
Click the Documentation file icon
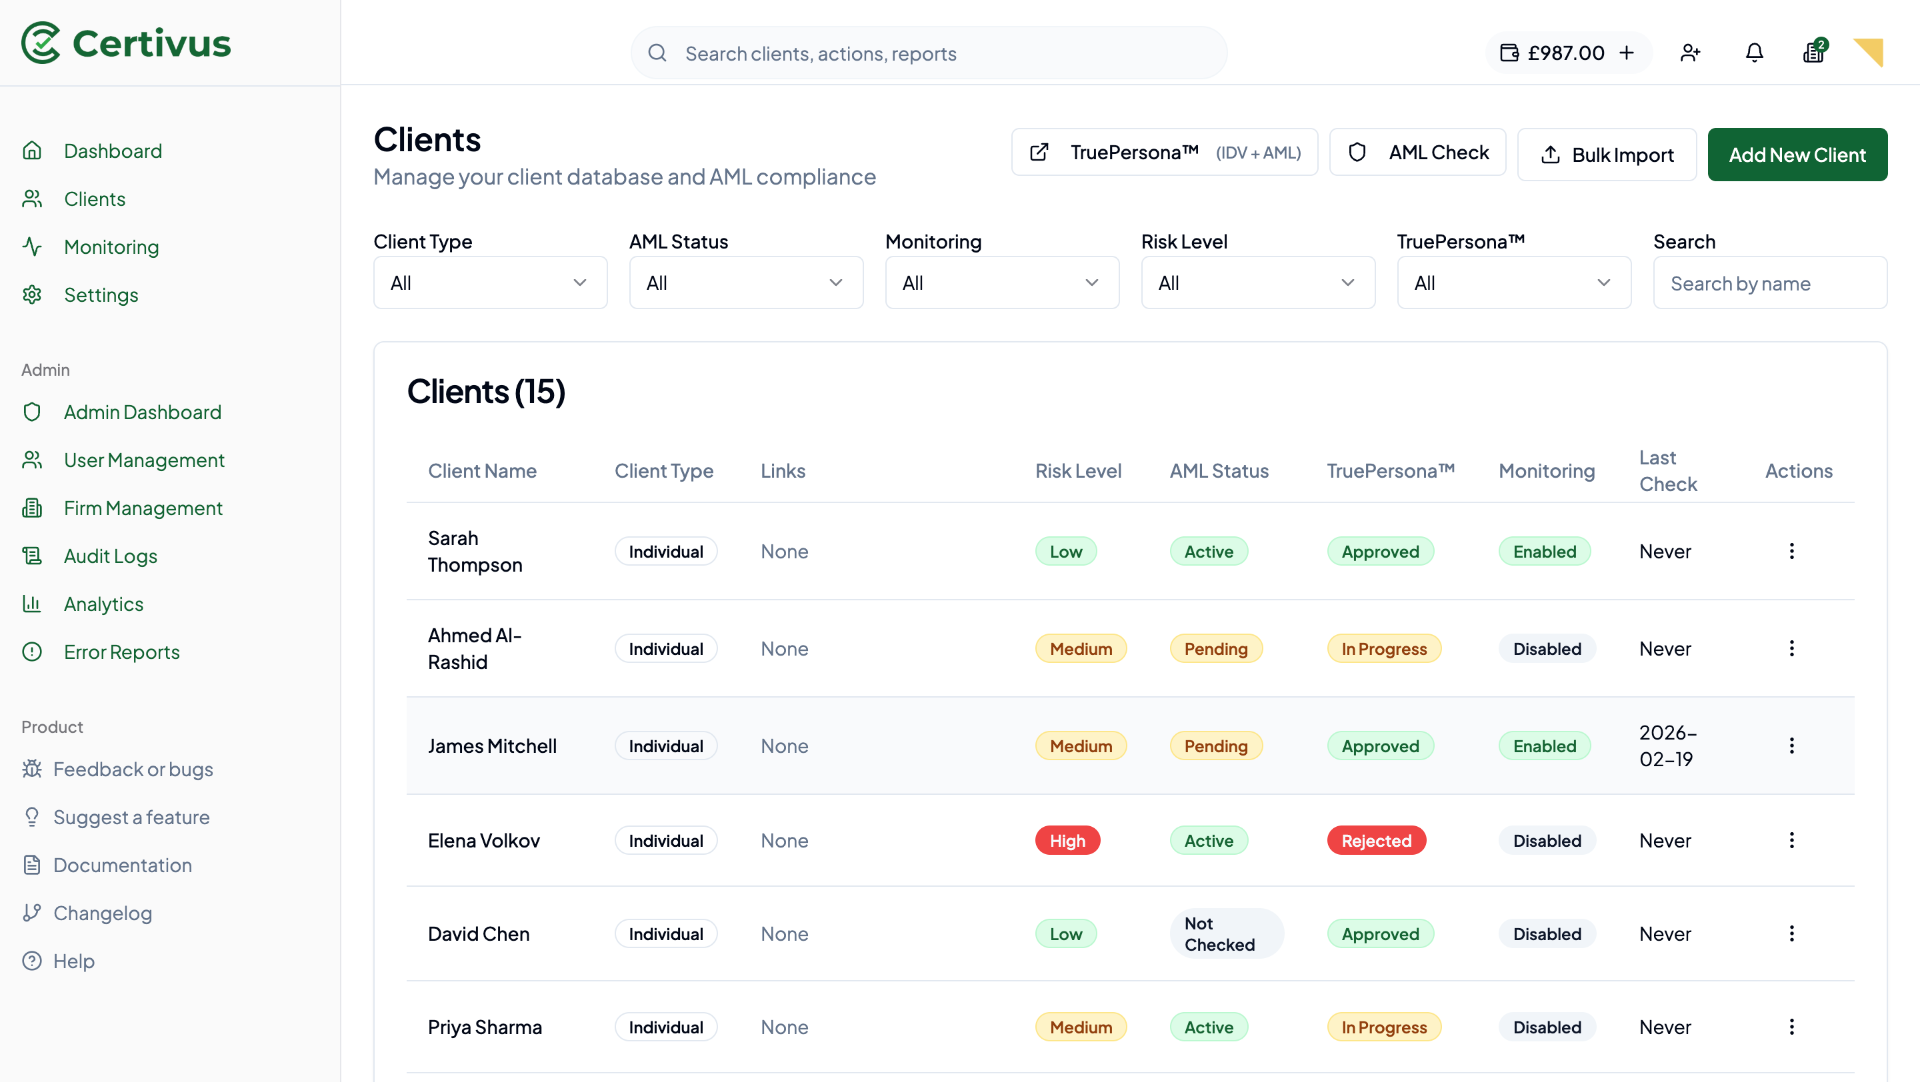pyautogui.click(x=32, y=865)
